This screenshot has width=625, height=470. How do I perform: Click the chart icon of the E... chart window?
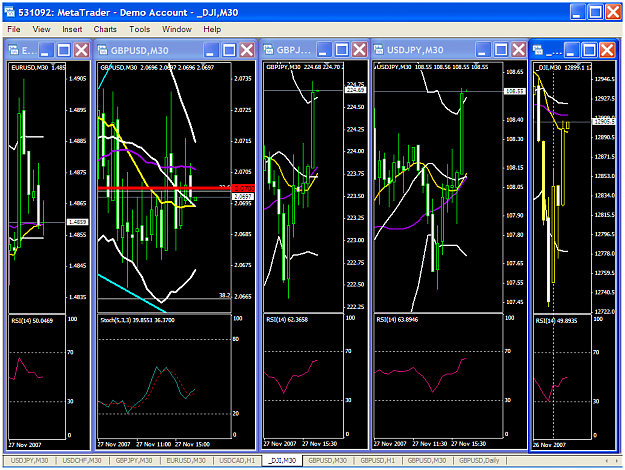click(13, 50)
